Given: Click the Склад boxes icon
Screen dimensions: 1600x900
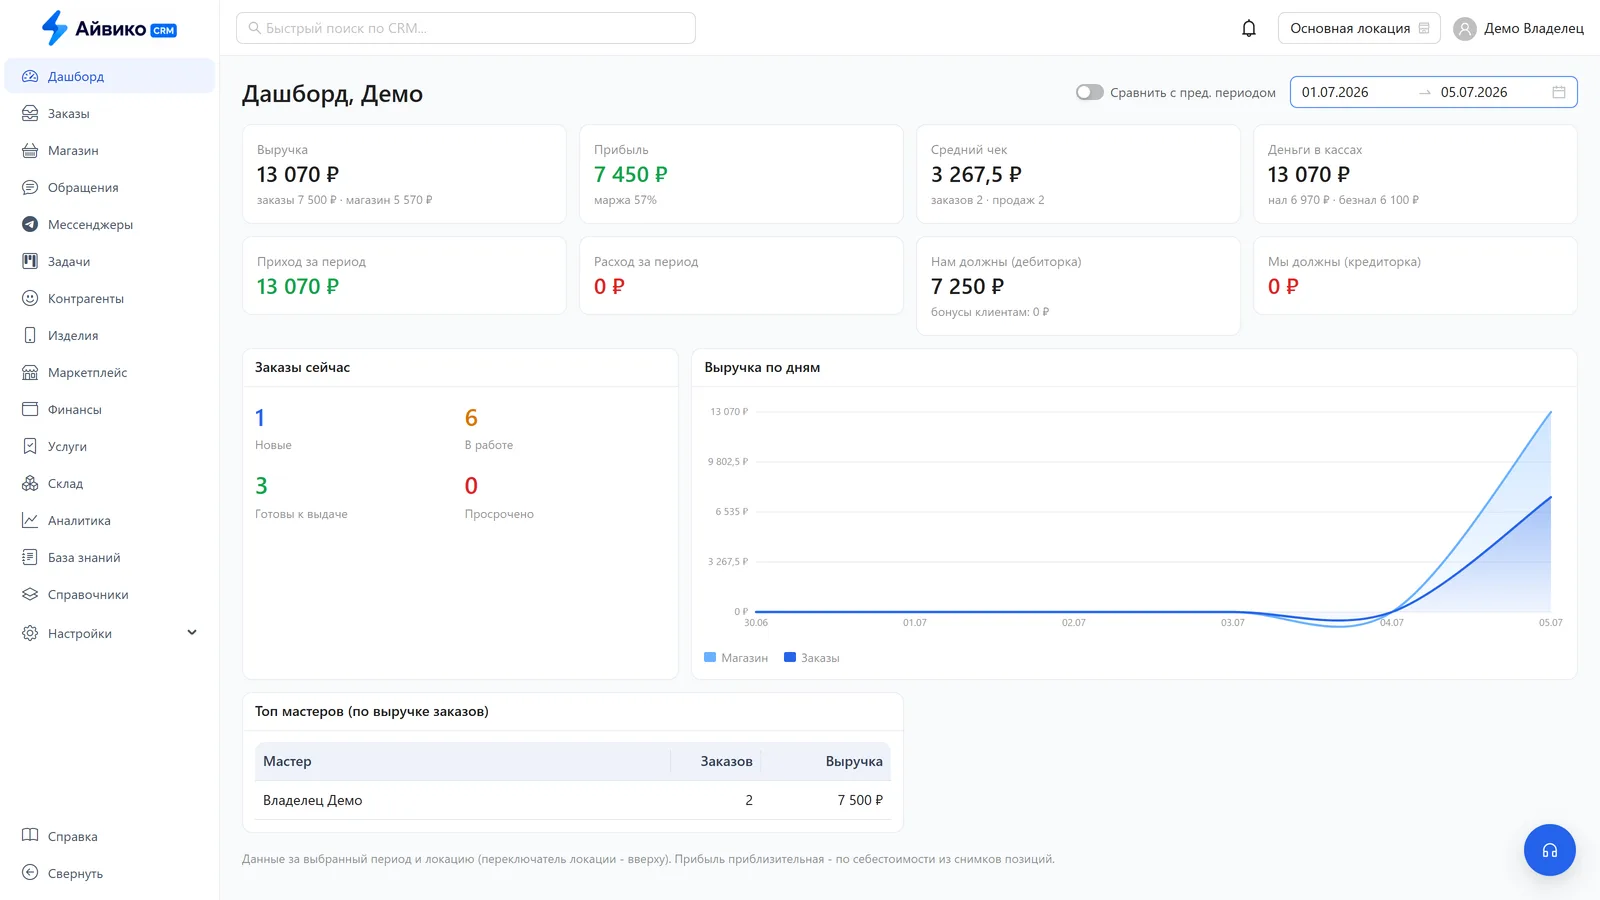Looking at the screenshot, I should [30, 483].
